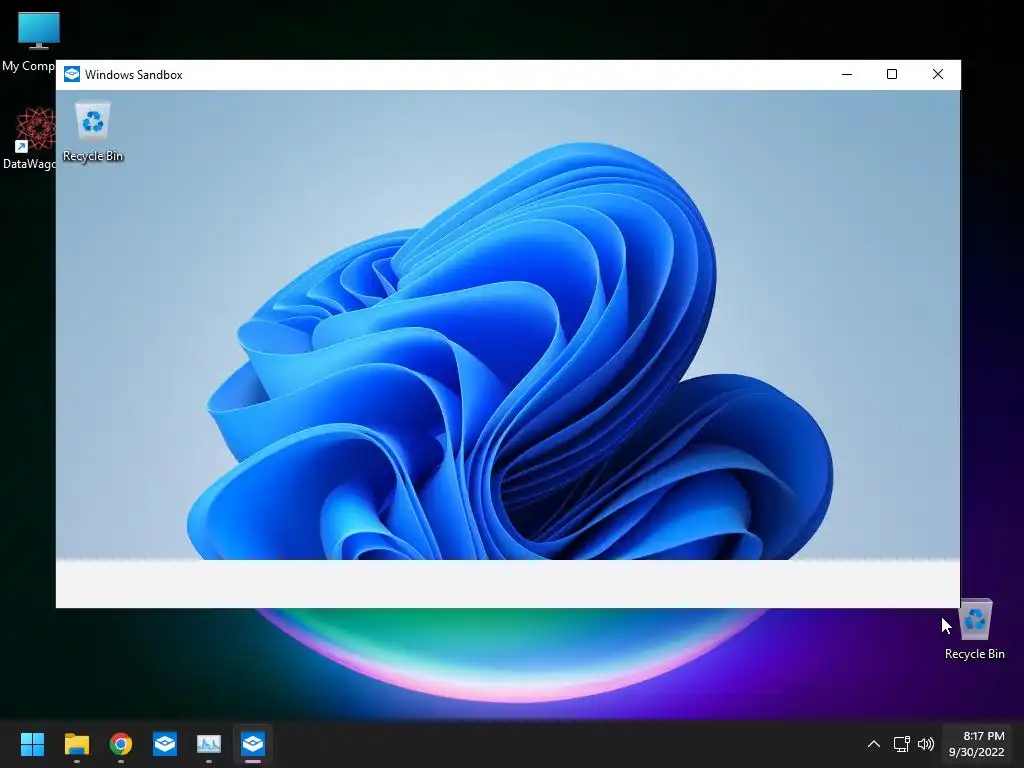Select the active Windows Sandbox taskbar icon
Screen dimensions: 1024x768
click(x=253, y=744)
